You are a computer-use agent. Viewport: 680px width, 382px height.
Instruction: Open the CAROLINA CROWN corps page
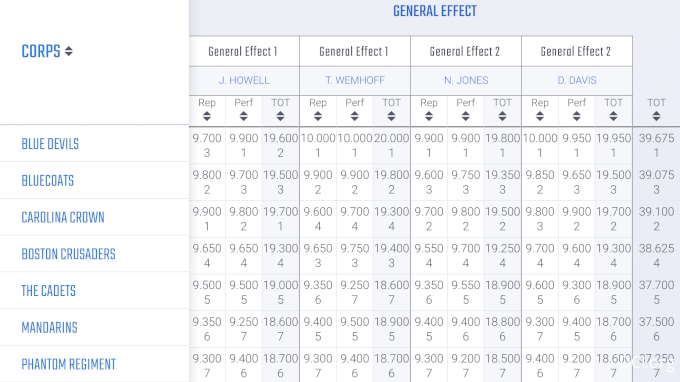[63, 217]
